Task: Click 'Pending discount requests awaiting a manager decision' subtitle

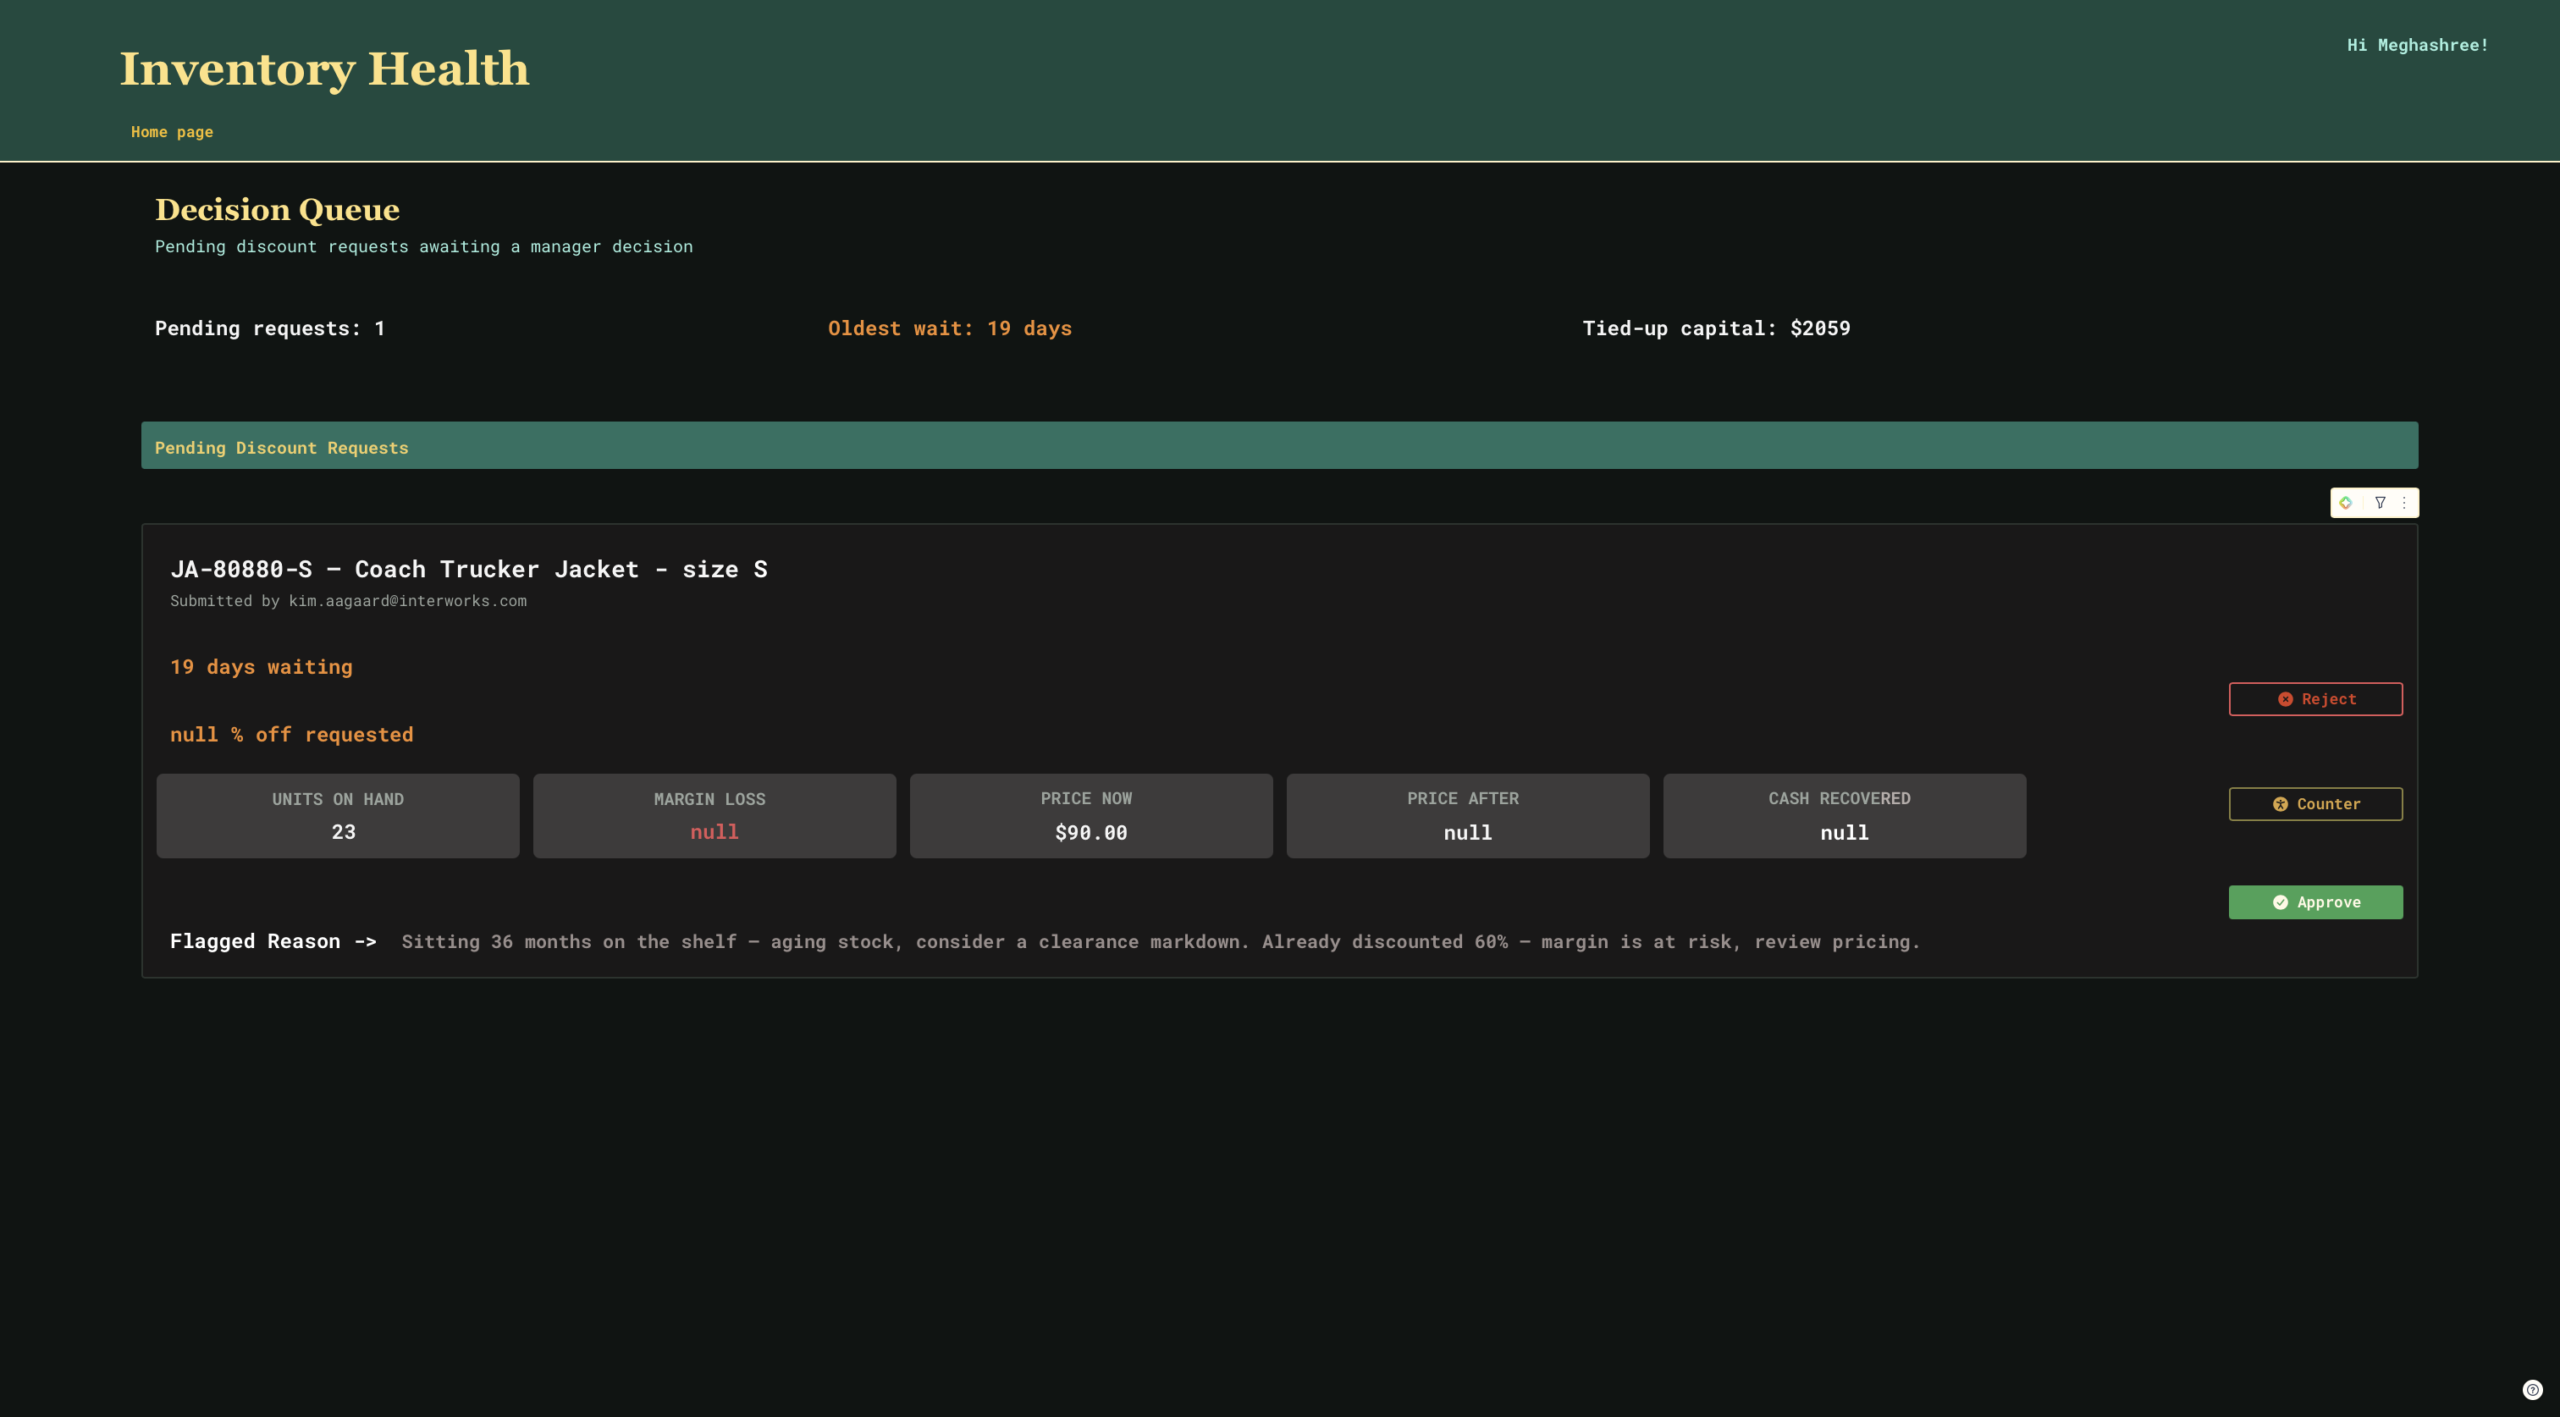Action: click(x=424, y=247)
